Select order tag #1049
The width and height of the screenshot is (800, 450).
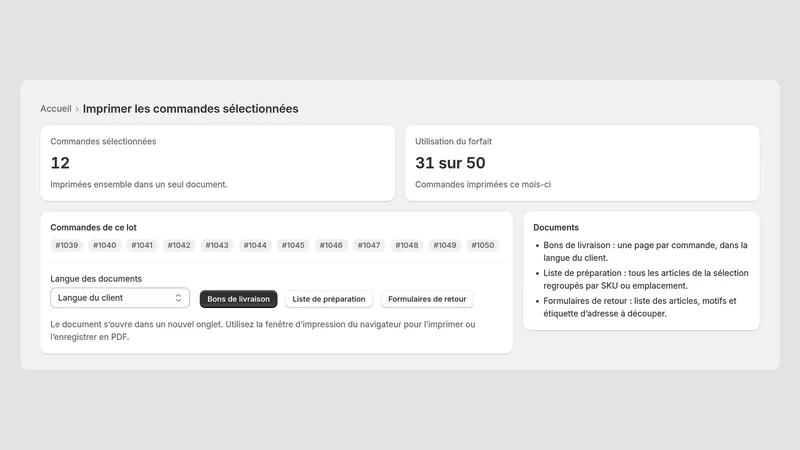(445, 245)
